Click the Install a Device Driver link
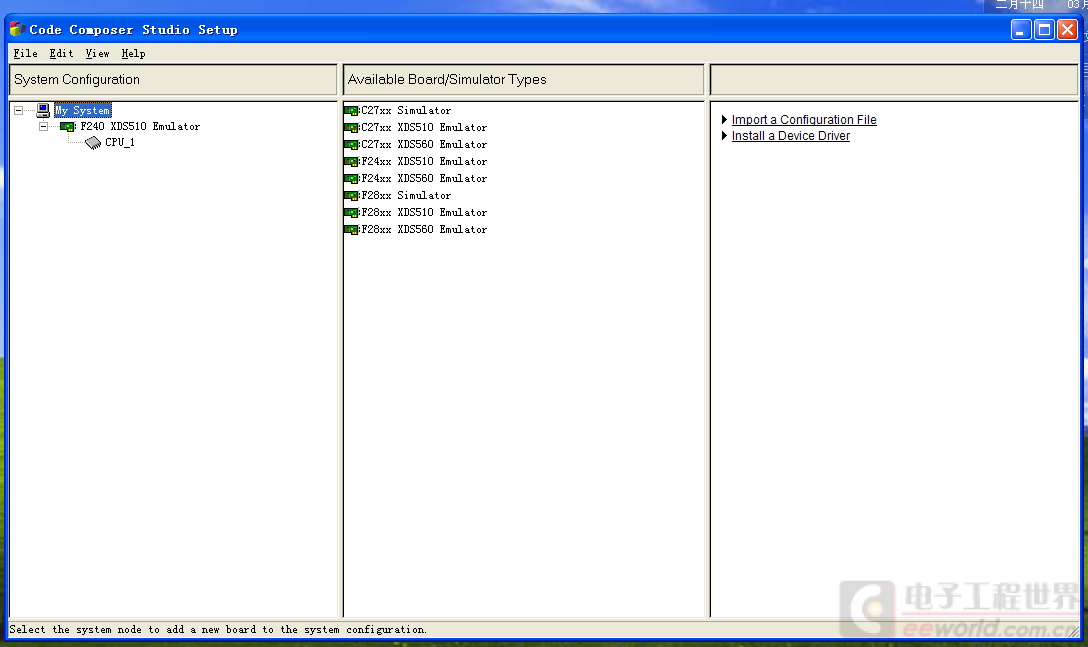1088x647 pixels. pyautogui.click(x=790, y=135)
